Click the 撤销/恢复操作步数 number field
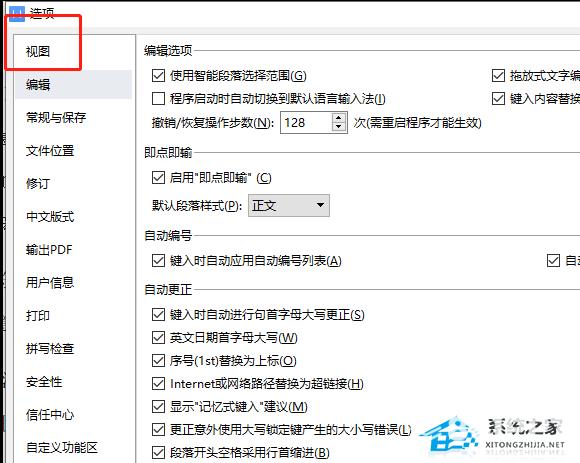This screenshot has height=463, width=580. point(306,122)
